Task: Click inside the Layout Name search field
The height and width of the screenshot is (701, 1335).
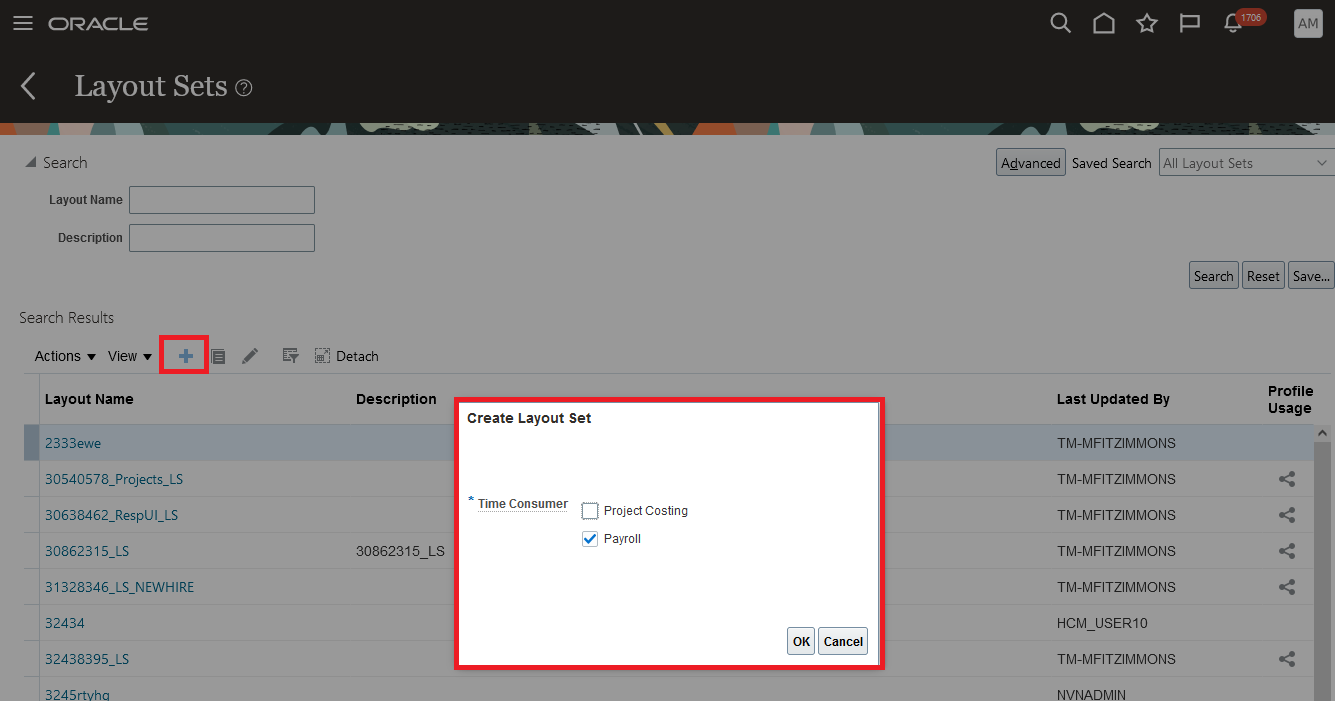Action: pos(221,199)
